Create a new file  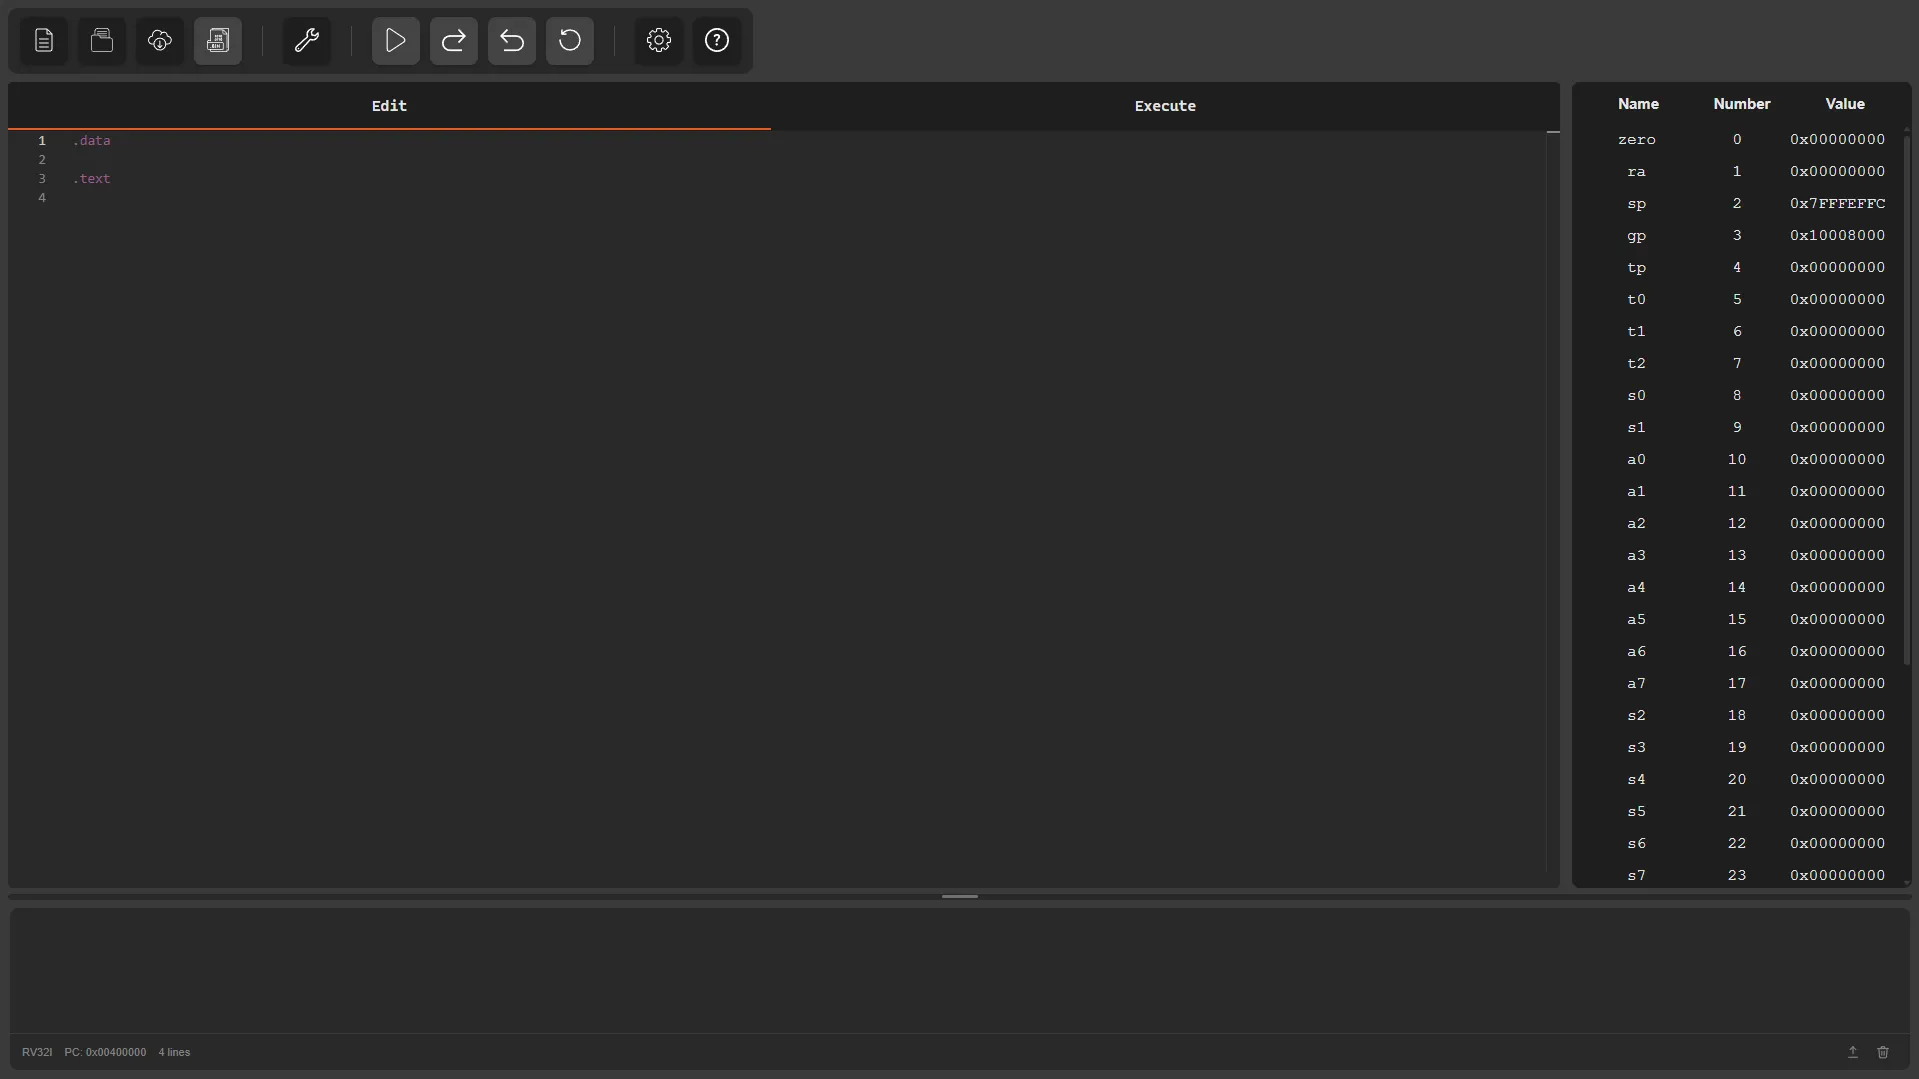[x=43, y=41]
